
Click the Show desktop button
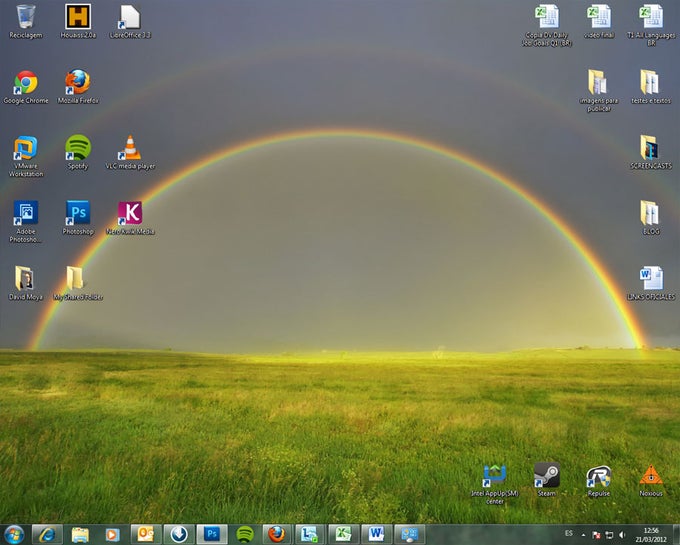pyautogui.click(x=676, y=535)
